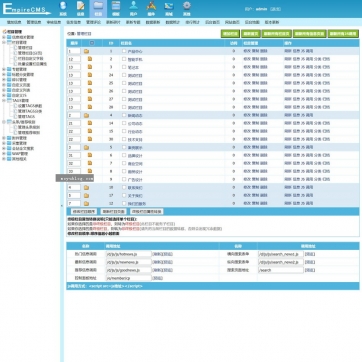Open the 其他 (Other) gear icon
Image resolution: width=362 pixels, height=362 pixels.
point(187,8)
